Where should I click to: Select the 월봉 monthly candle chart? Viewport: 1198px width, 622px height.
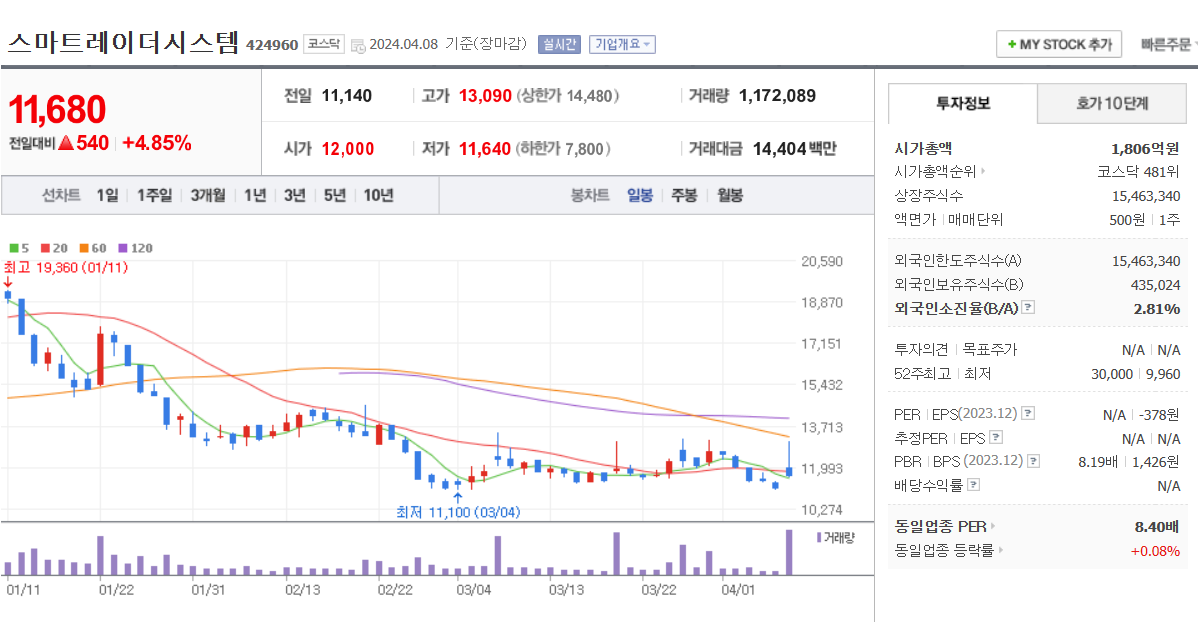730,195
